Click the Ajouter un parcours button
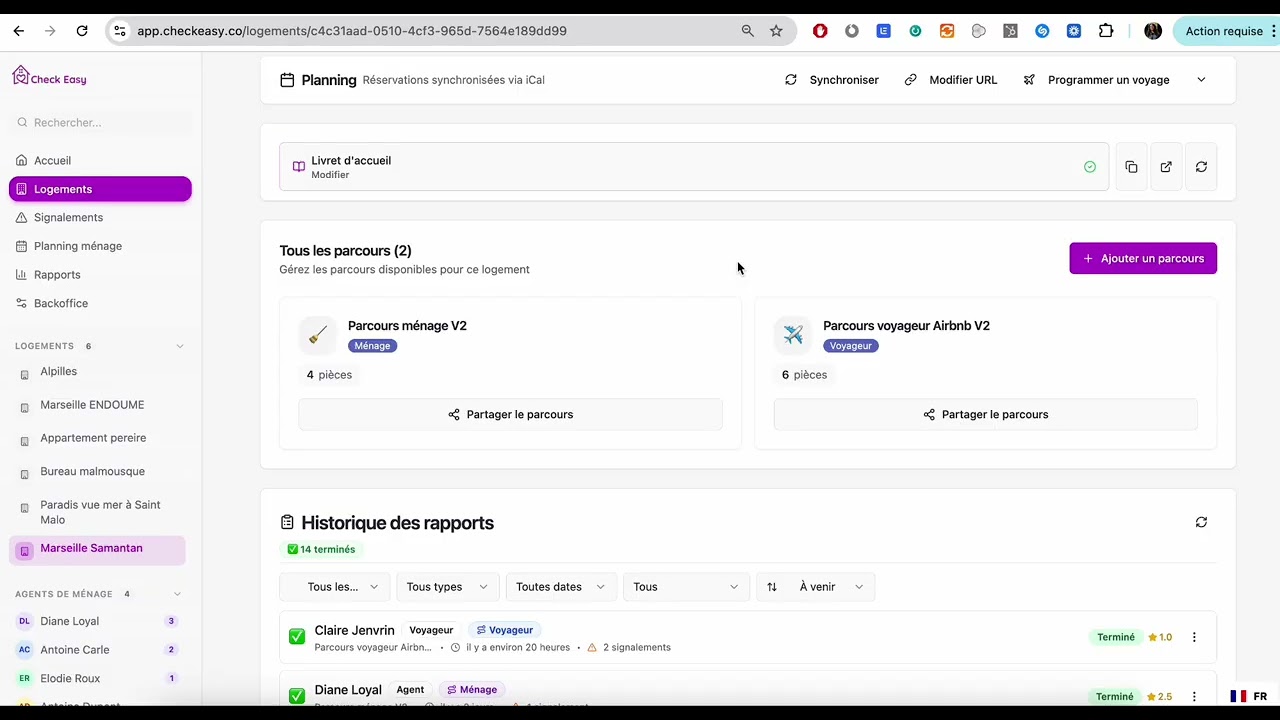 1143,258
